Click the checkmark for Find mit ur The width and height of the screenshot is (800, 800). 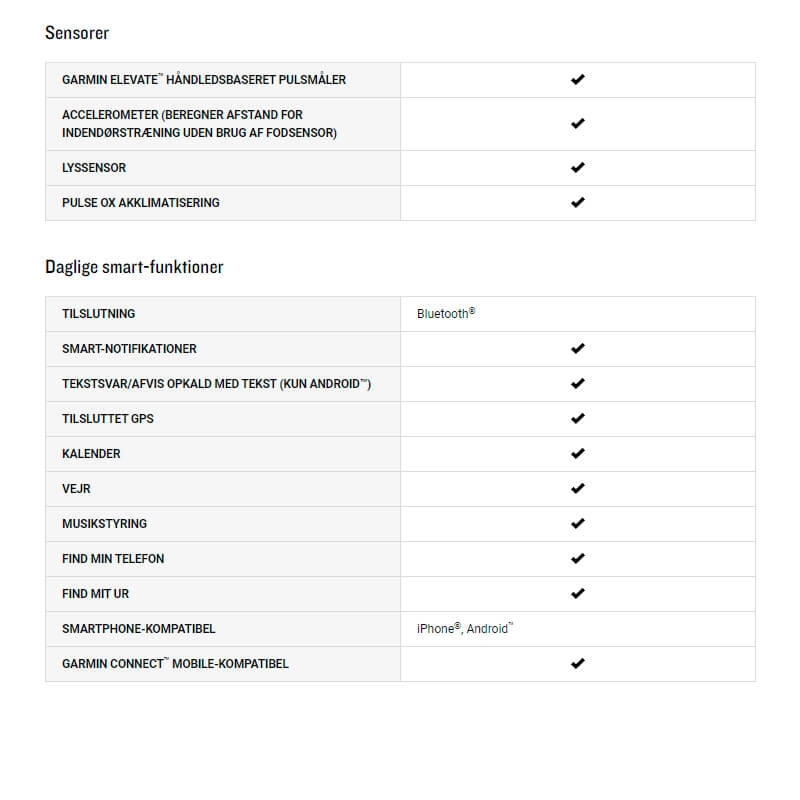point(577,594)
